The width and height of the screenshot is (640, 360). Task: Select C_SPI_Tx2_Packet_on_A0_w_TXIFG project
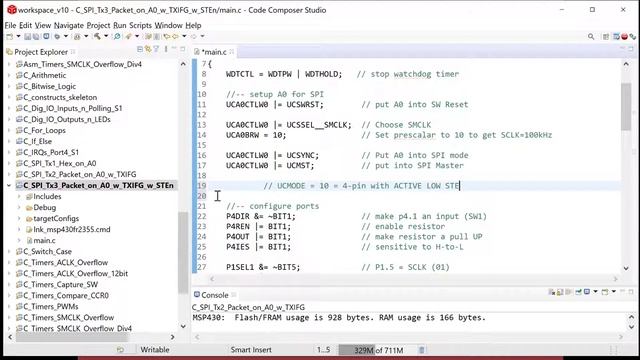80,175
